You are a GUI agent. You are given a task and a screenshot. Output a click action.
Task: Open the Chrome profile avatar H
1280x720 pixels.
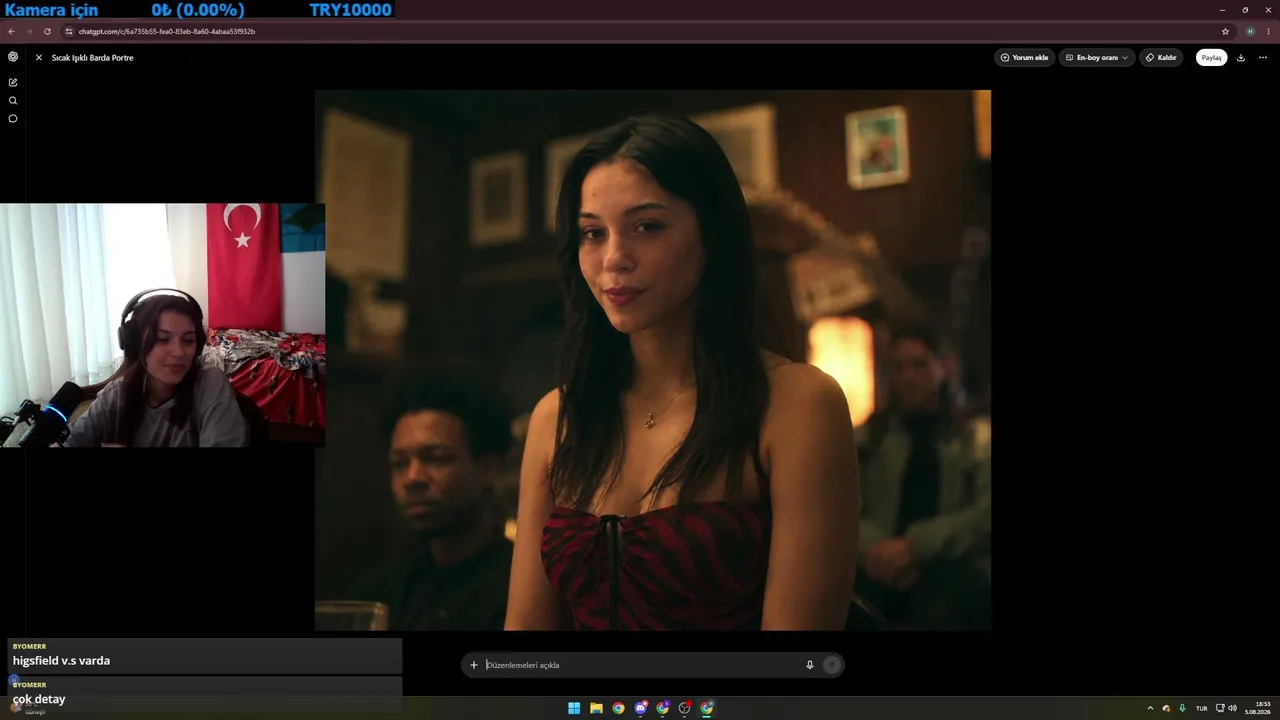coord(1250,31)
